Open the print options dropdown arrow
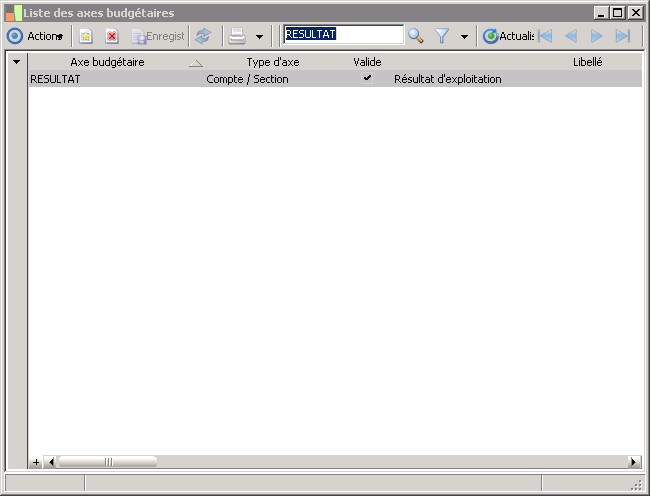Viewport: 650px width, 496px height. coord(260,36)
